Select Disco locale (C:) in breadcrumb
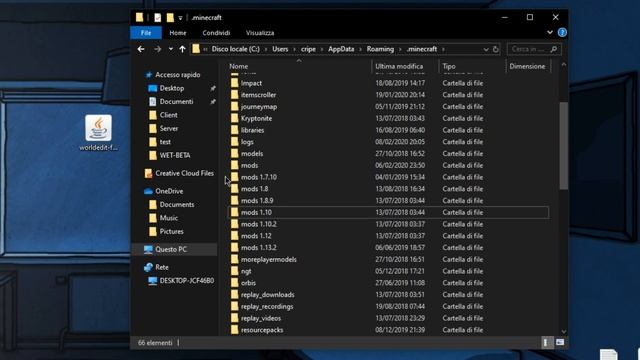Viewport: 640px width, 360px height. (236, 49)
